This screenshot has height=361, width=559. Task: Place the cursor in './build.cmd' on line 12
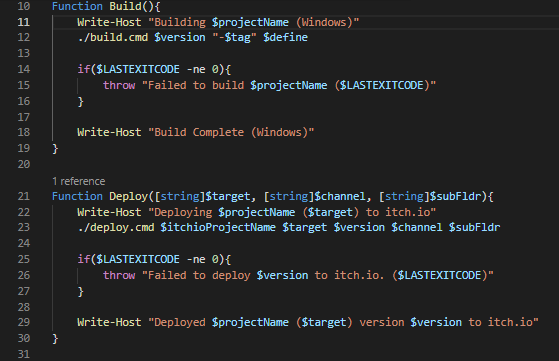click(x=113, y=37)
